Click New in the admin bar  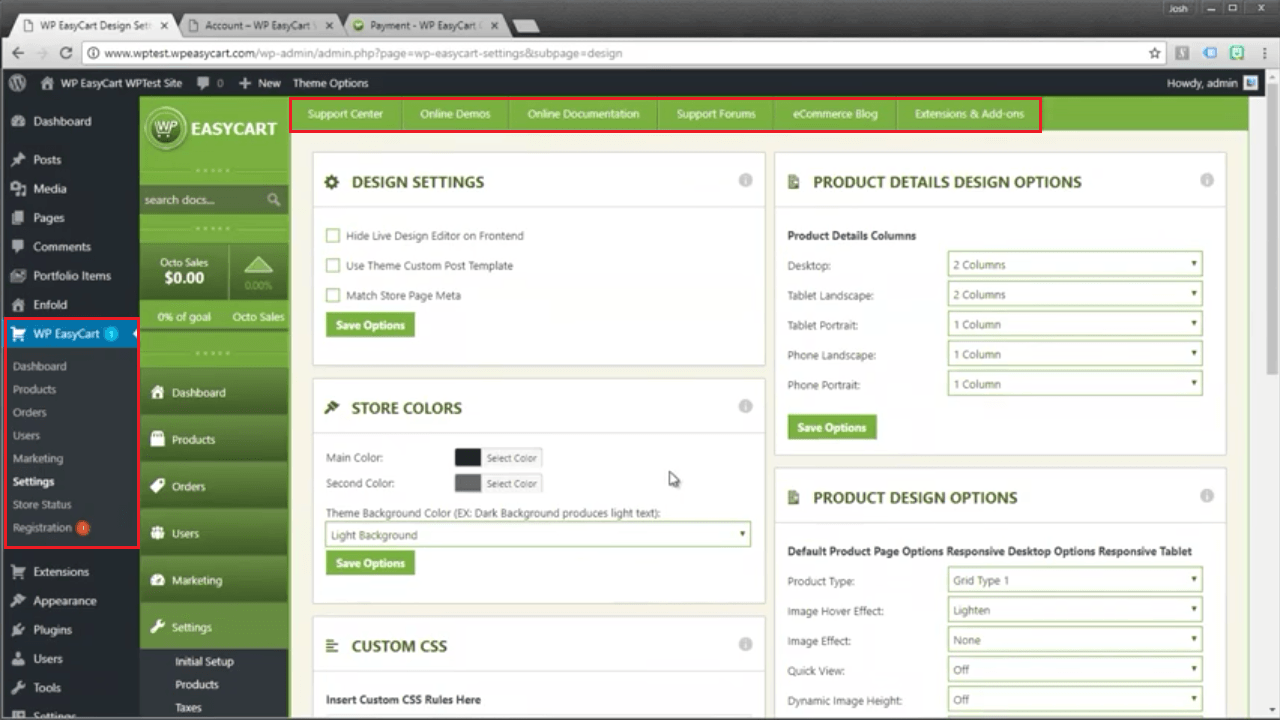click(260, 83)
